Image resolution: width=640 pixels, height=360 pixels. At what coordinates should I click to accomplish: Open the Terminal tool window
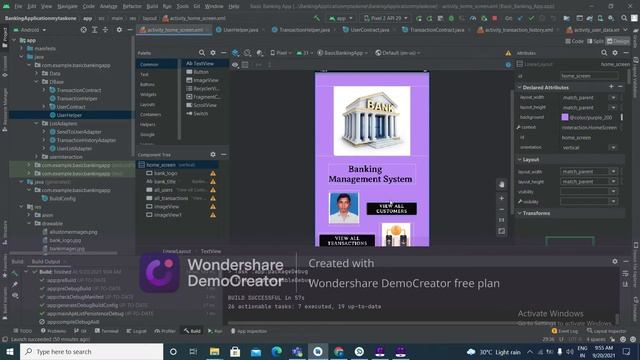(107, 331)
